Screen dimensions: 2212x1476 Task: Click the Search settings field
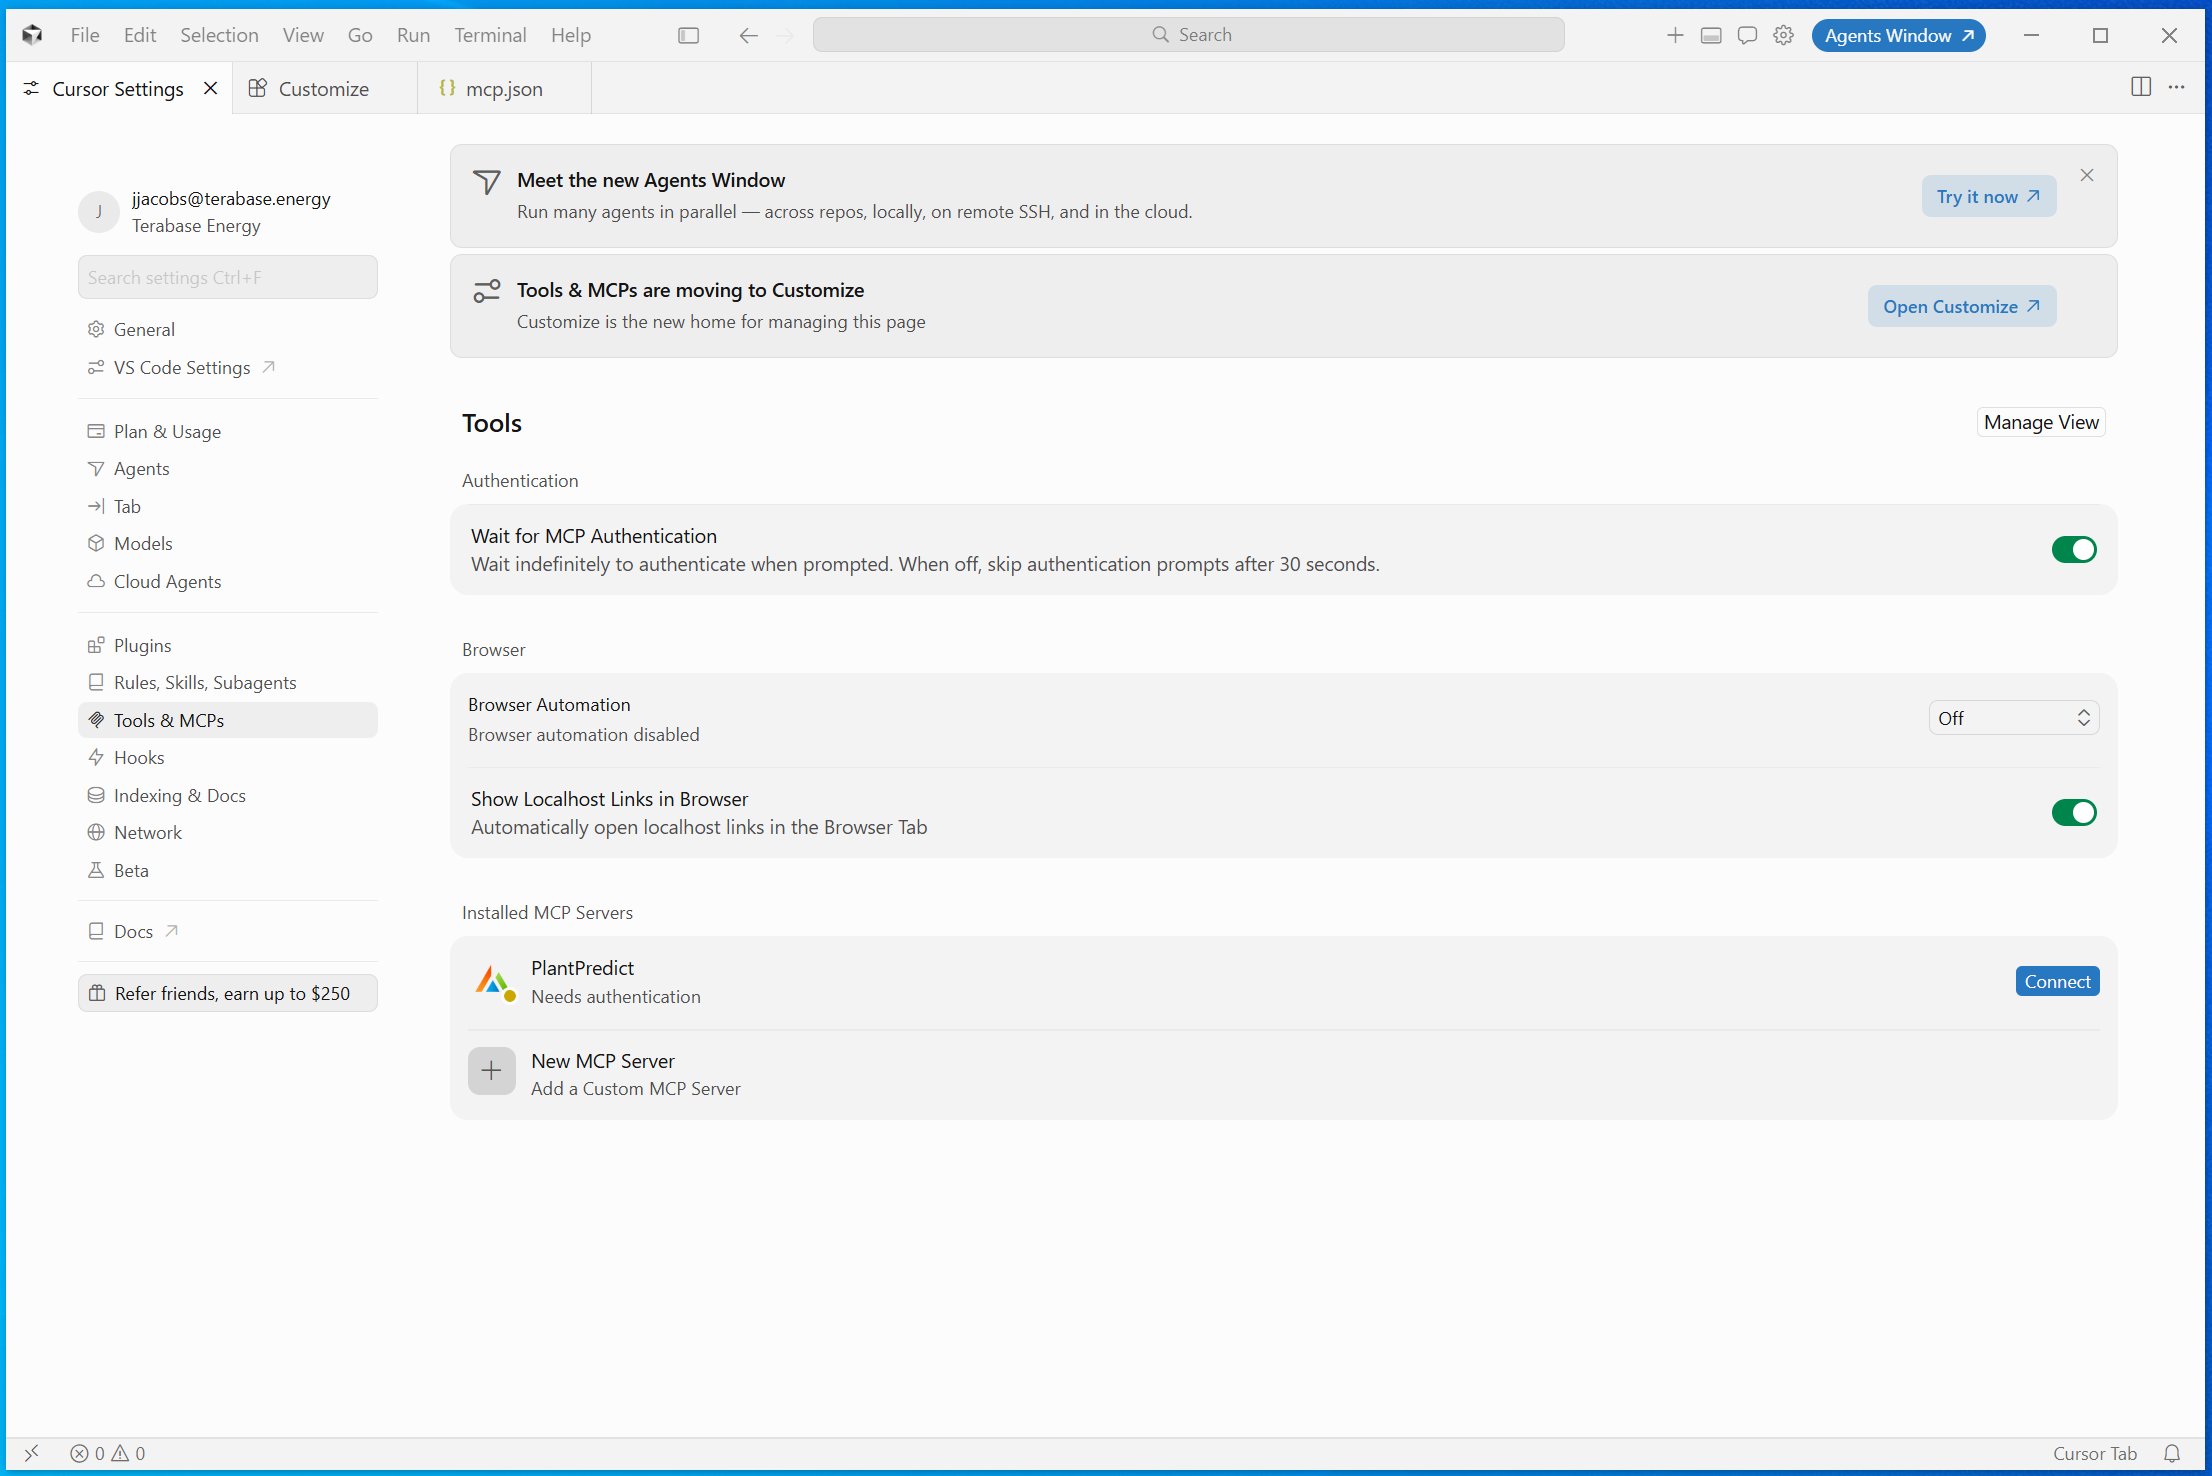[228, 277]
